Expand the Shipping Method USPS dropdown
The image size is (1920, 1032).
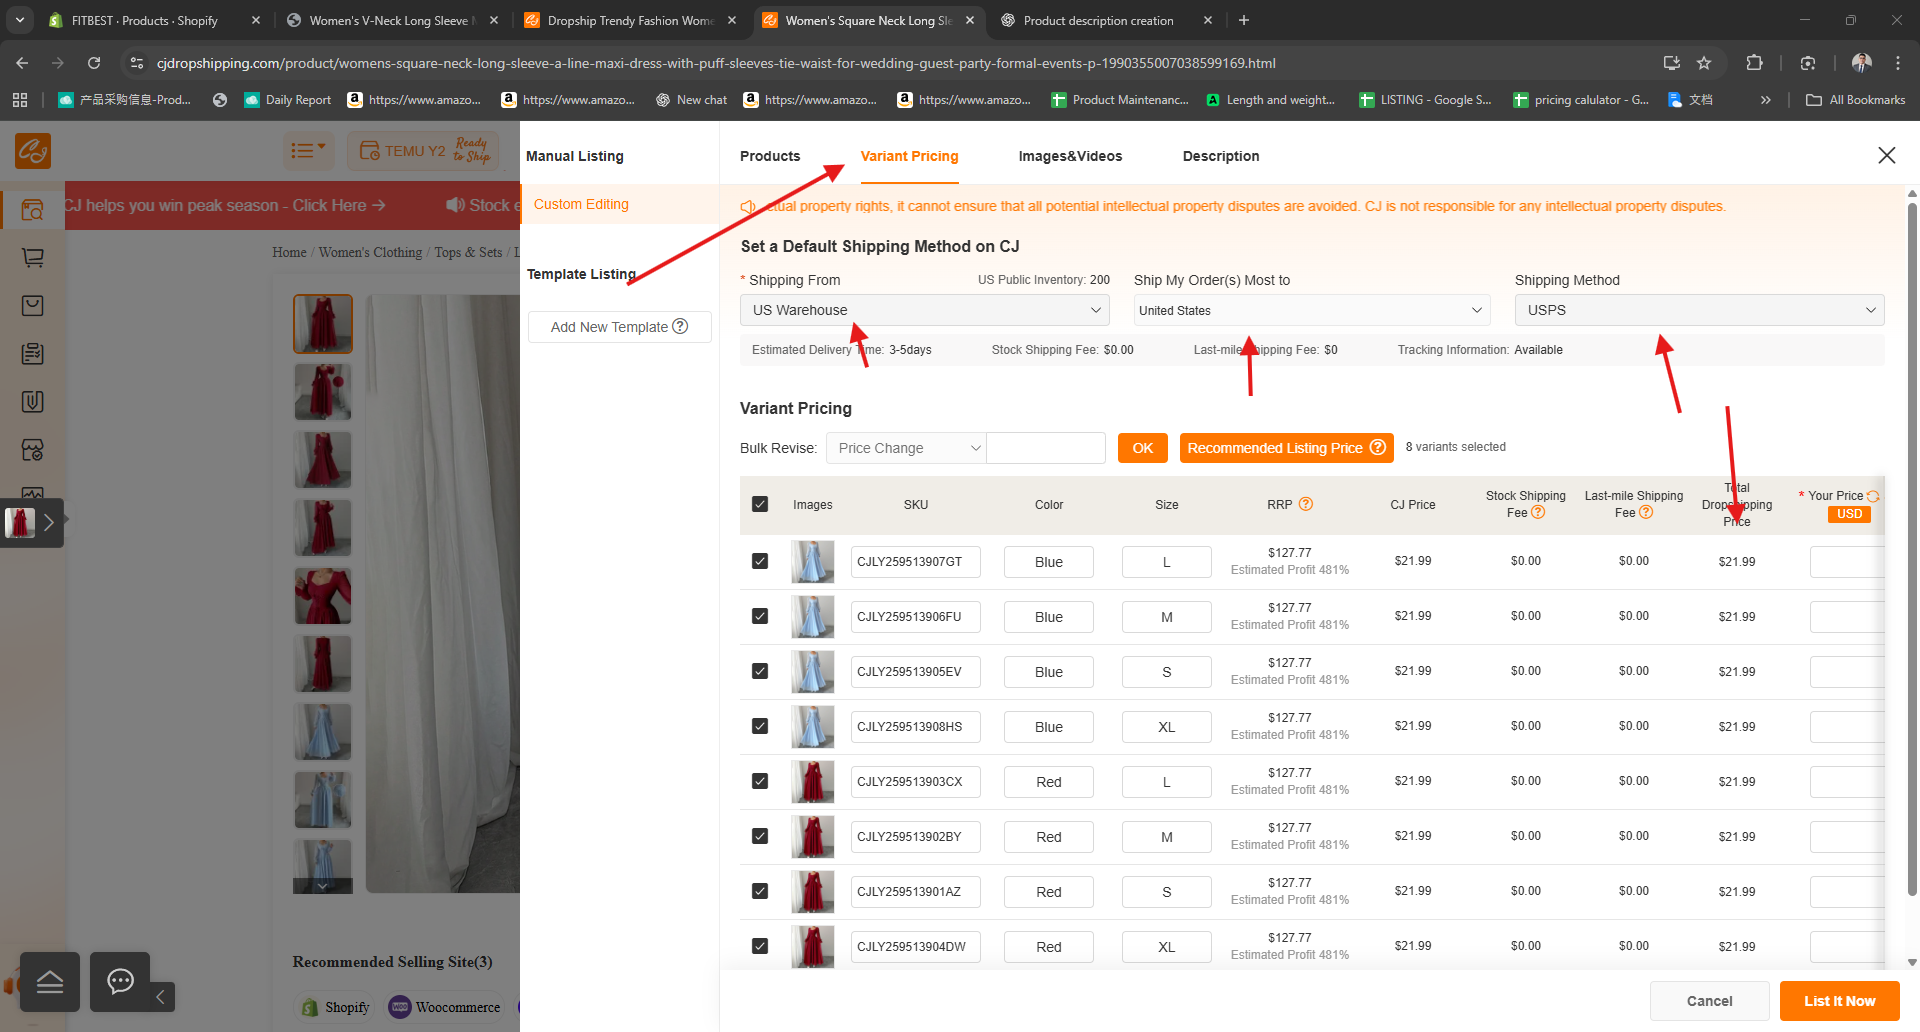click(x=1698, y=310)
